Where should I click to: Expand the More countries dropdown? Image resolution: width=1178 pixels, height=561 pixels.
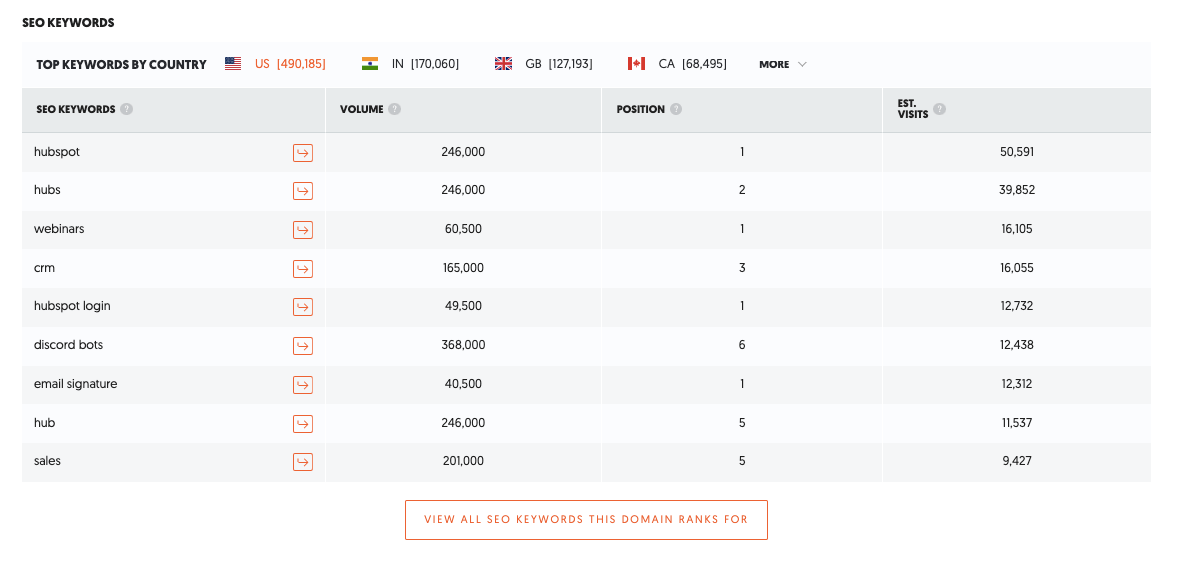pos(782,65)
